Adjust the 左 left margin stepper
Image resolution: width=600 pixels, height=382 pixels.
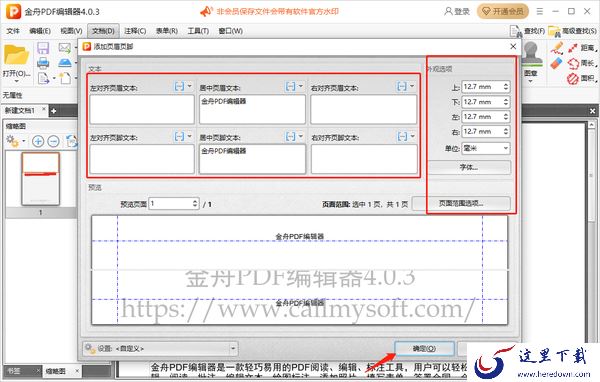506,117
